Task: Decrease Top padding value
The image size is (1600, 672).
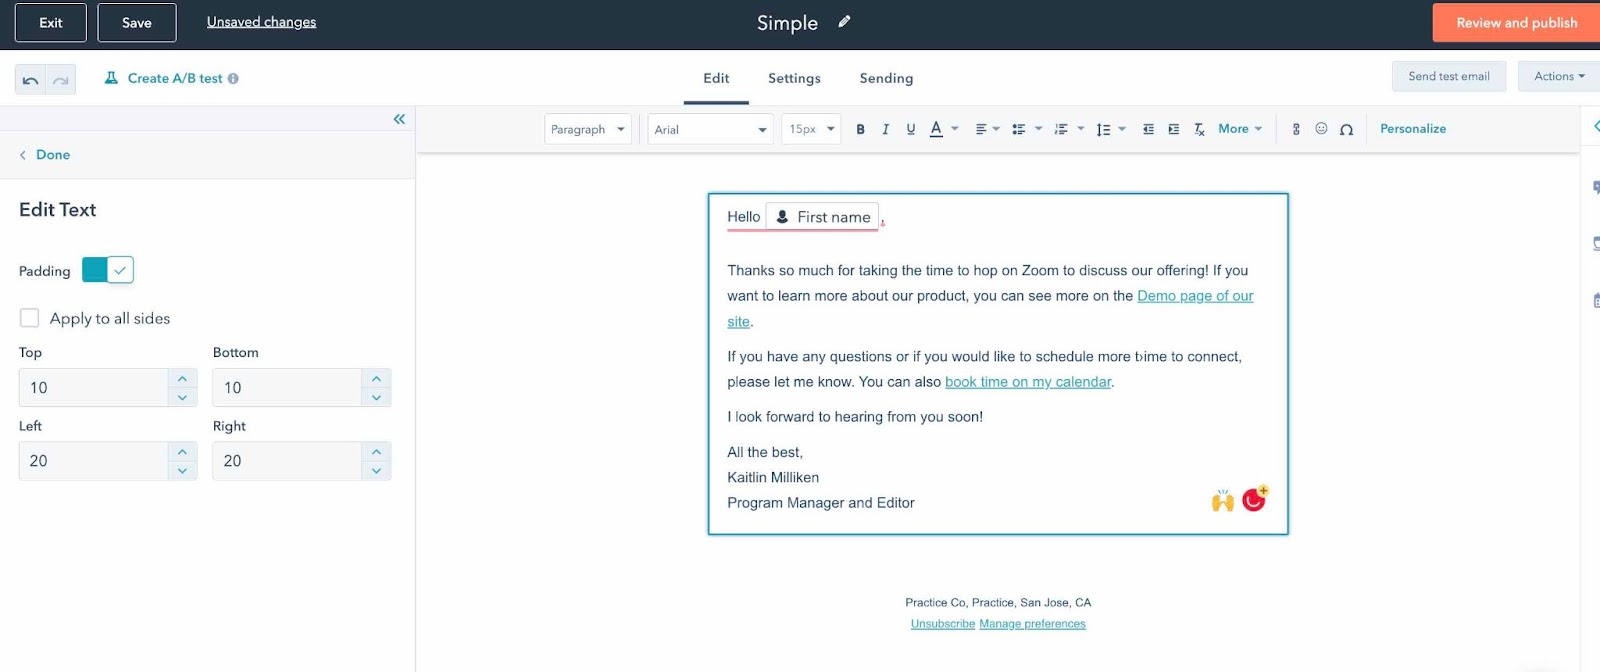Action: [182, 397]
